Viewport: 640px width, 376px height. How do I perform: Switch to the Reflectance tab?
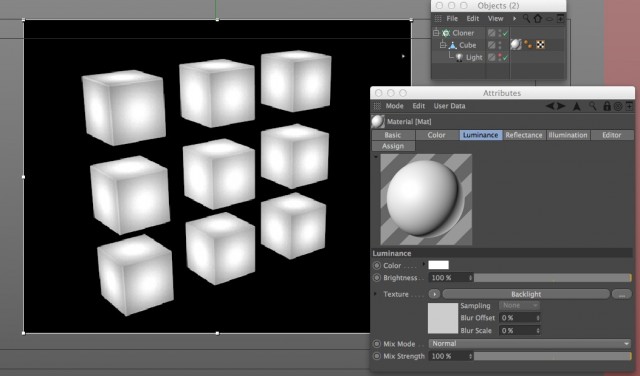(x=524, y=135)
